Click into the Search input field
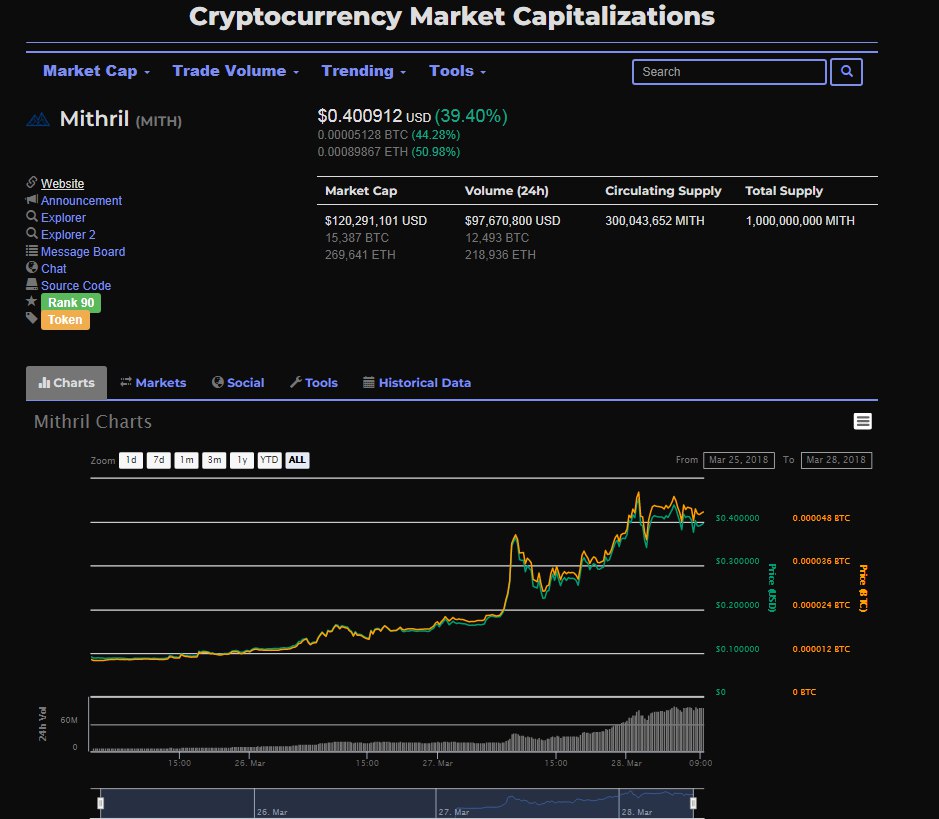Image resolution: width=939 pixels, height=819 pixels. 729,72
